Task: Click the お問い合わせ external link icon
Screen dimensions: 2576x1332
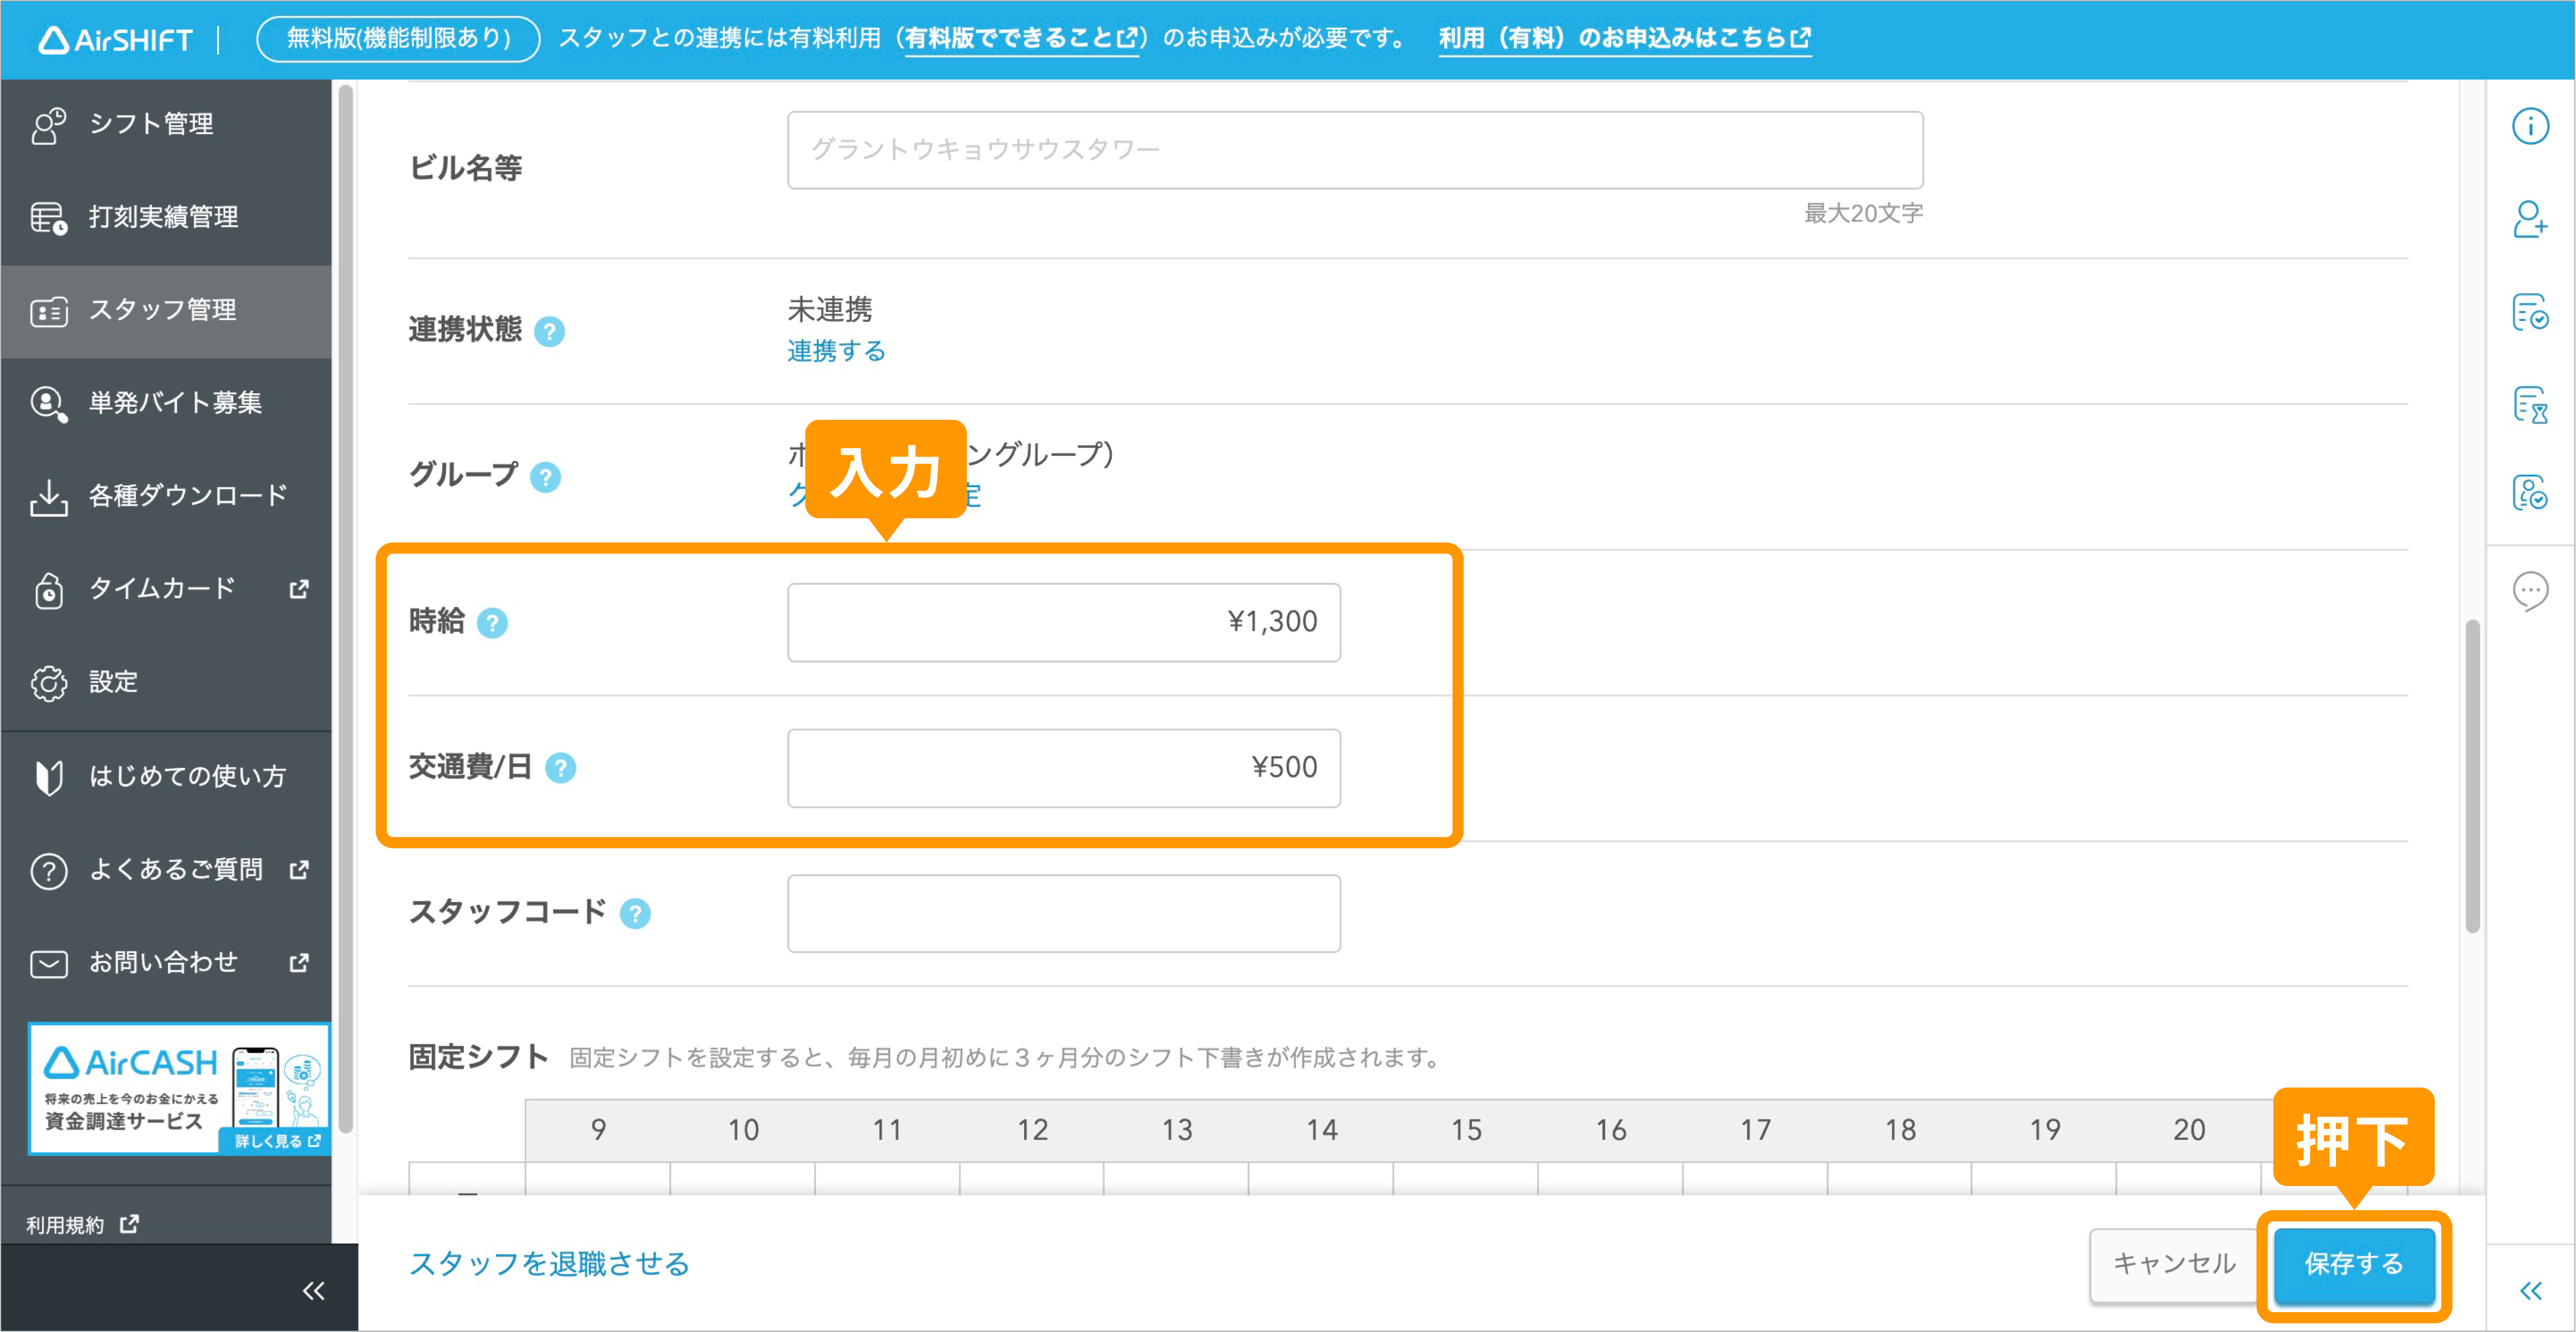Action: coord(298,963)
